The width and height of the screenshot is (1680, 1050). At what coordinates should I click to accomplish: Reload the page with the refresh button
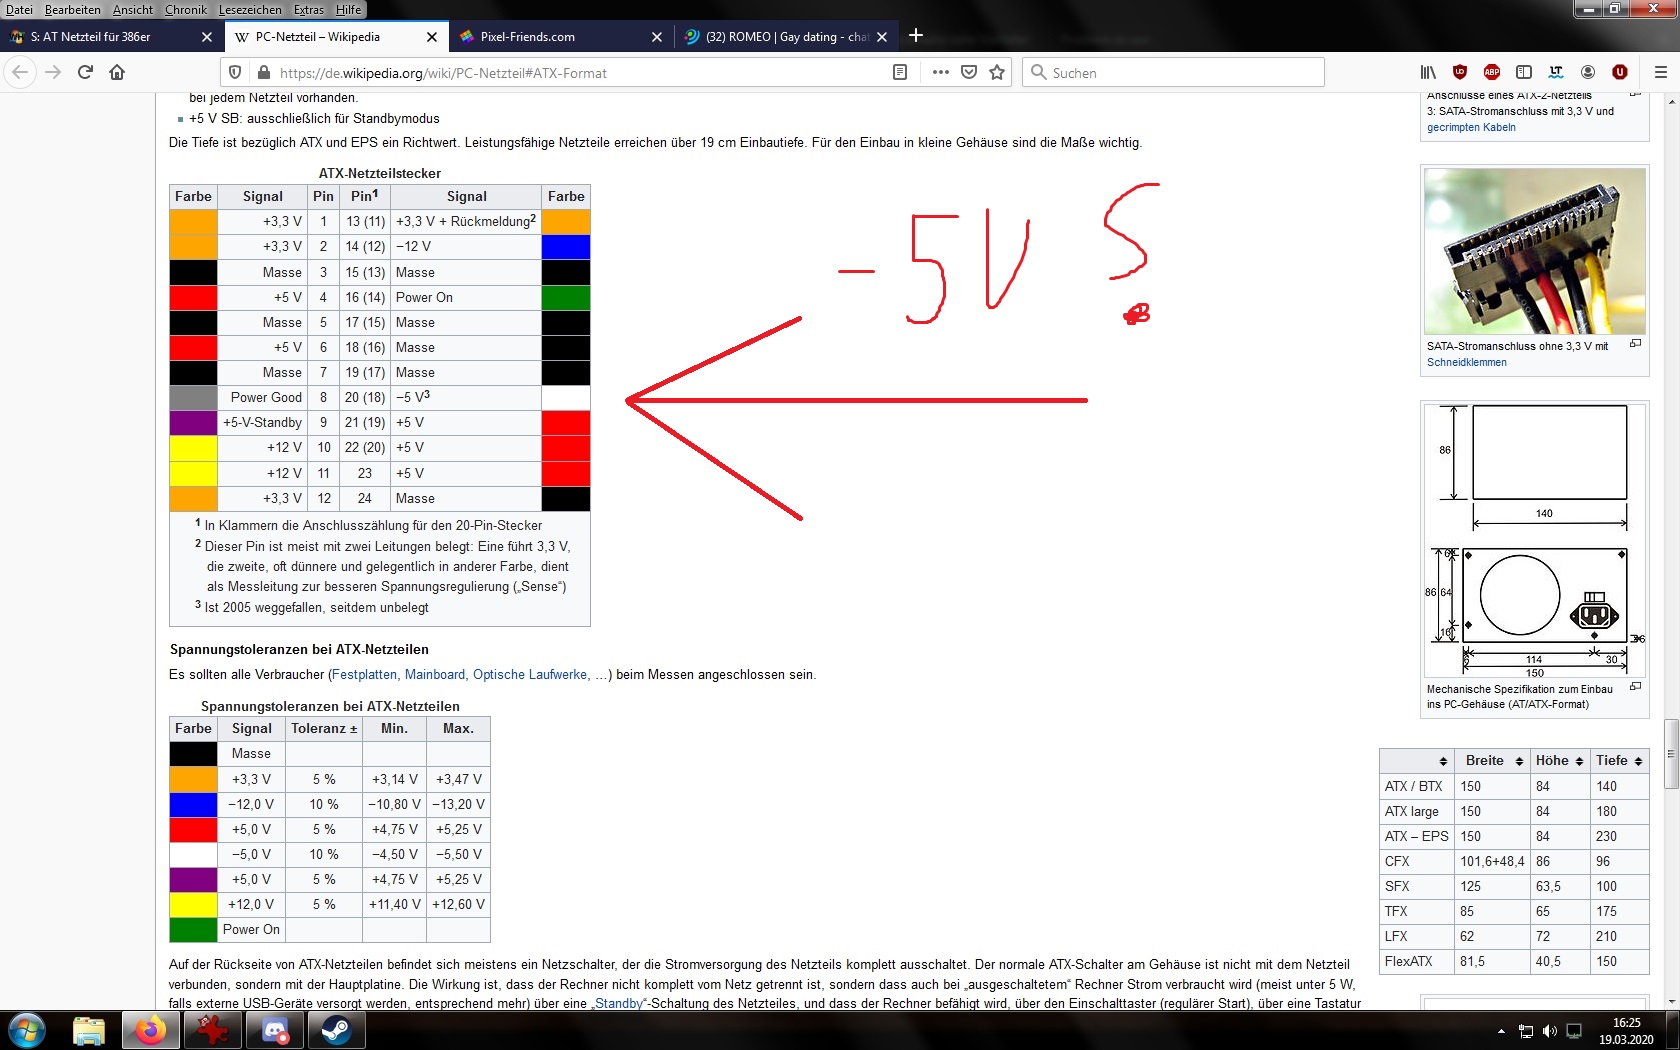pos(85,72)
